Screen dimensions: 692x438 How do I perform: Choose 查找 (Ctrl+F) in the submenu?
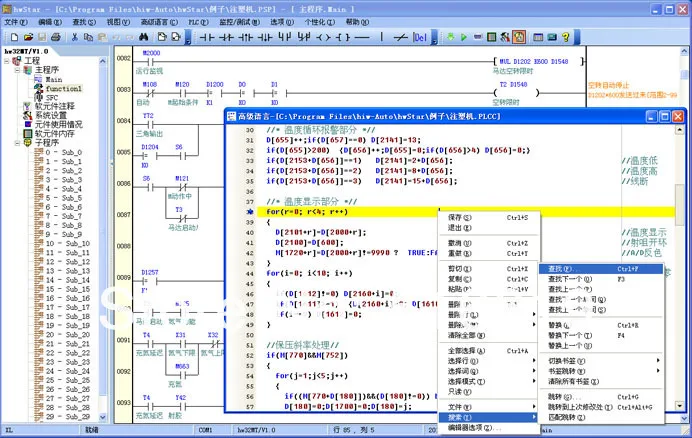click(601, 269)
